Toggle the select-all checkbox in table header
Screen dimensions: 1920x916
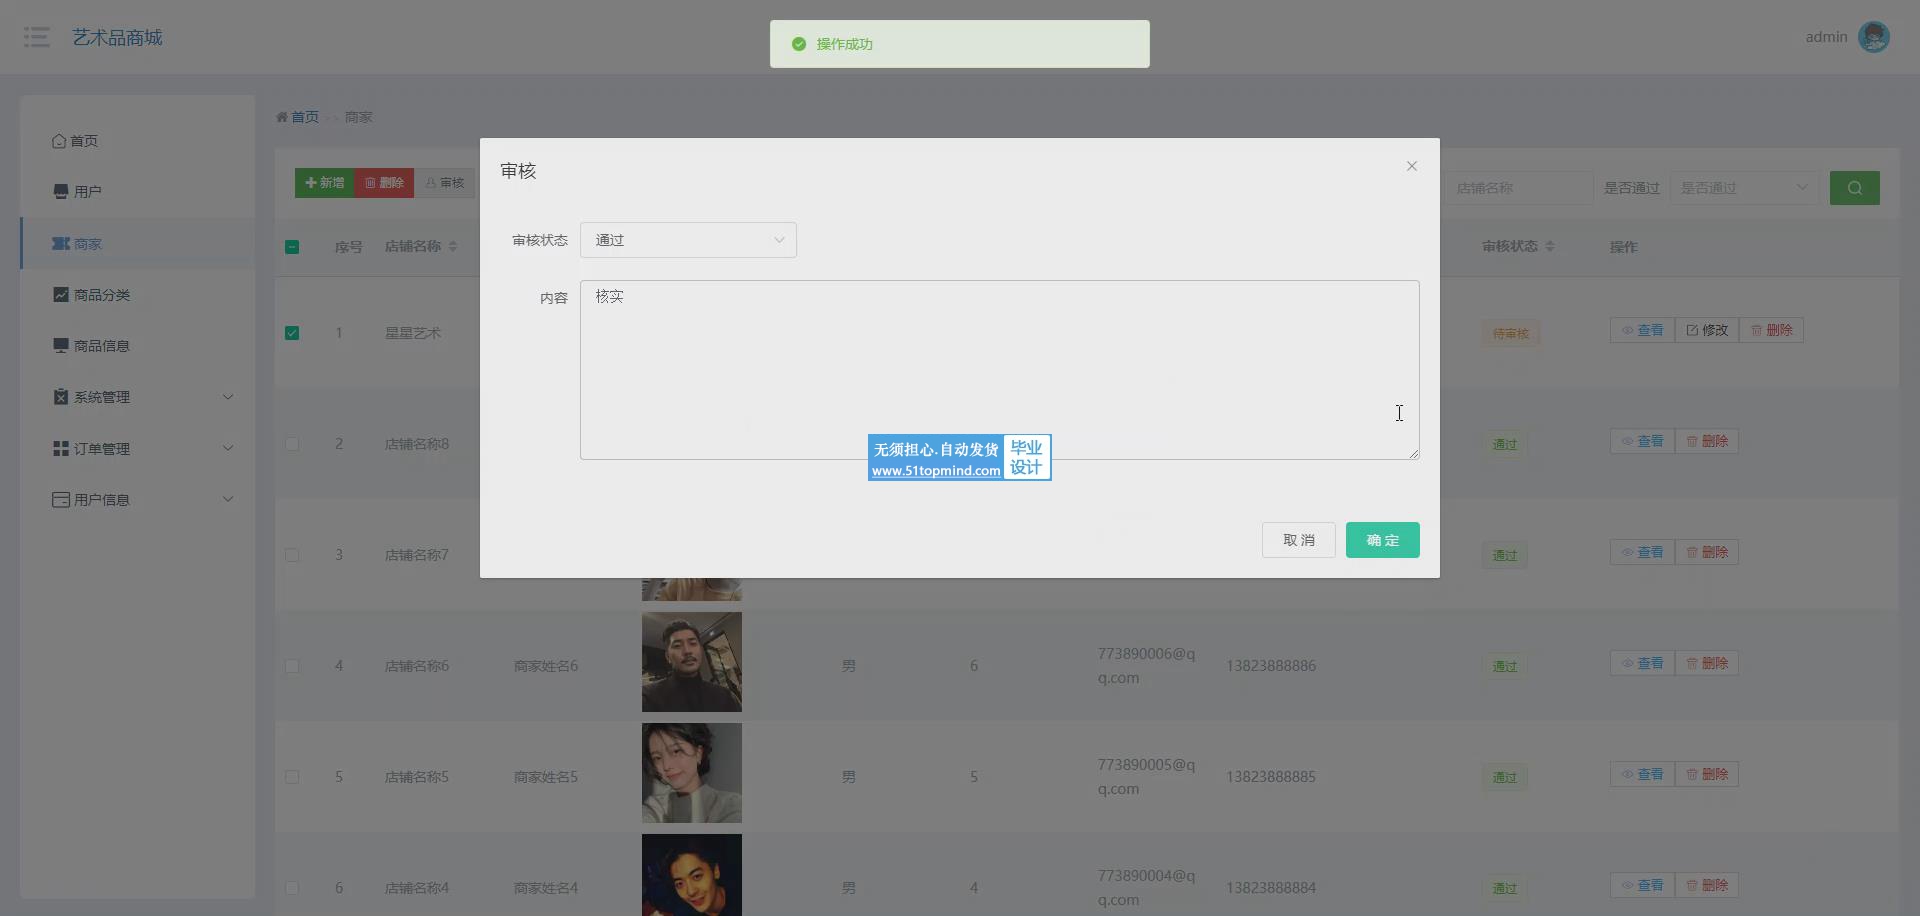pyautogui.click(x=292, y=247)
